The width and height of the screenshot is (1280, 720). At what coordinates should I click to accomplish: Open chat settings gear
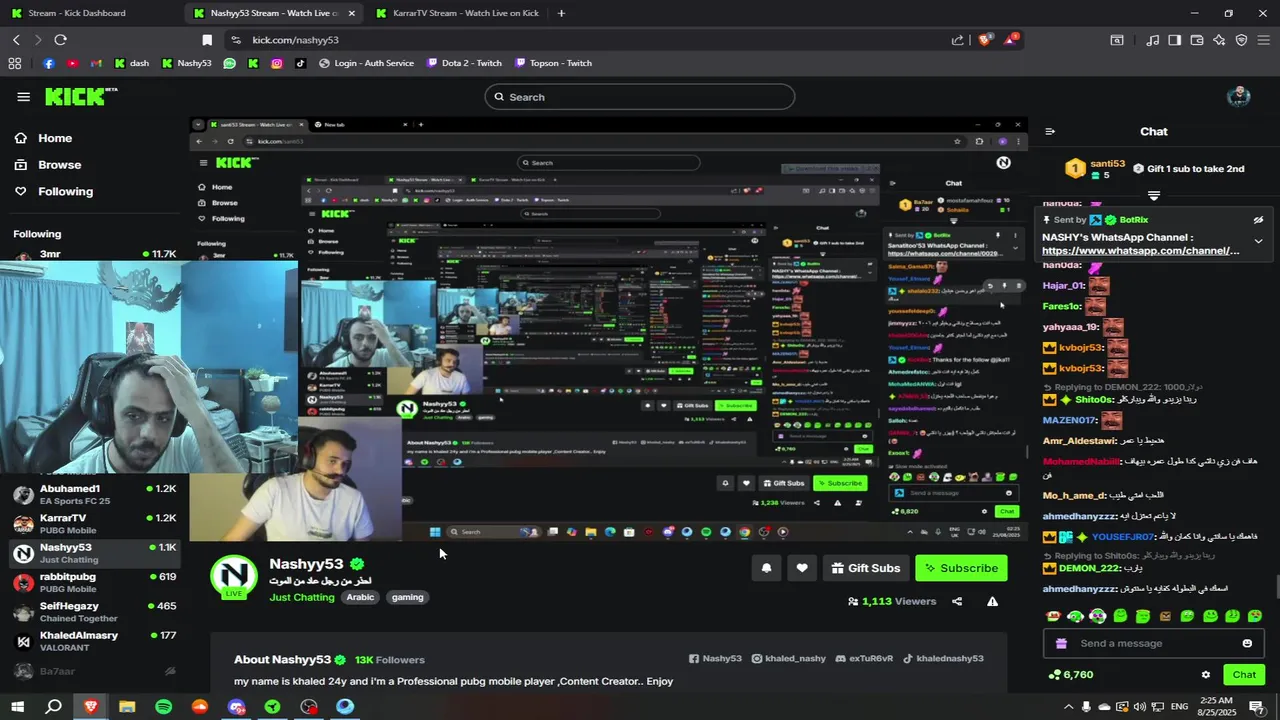coord(1206,675)
